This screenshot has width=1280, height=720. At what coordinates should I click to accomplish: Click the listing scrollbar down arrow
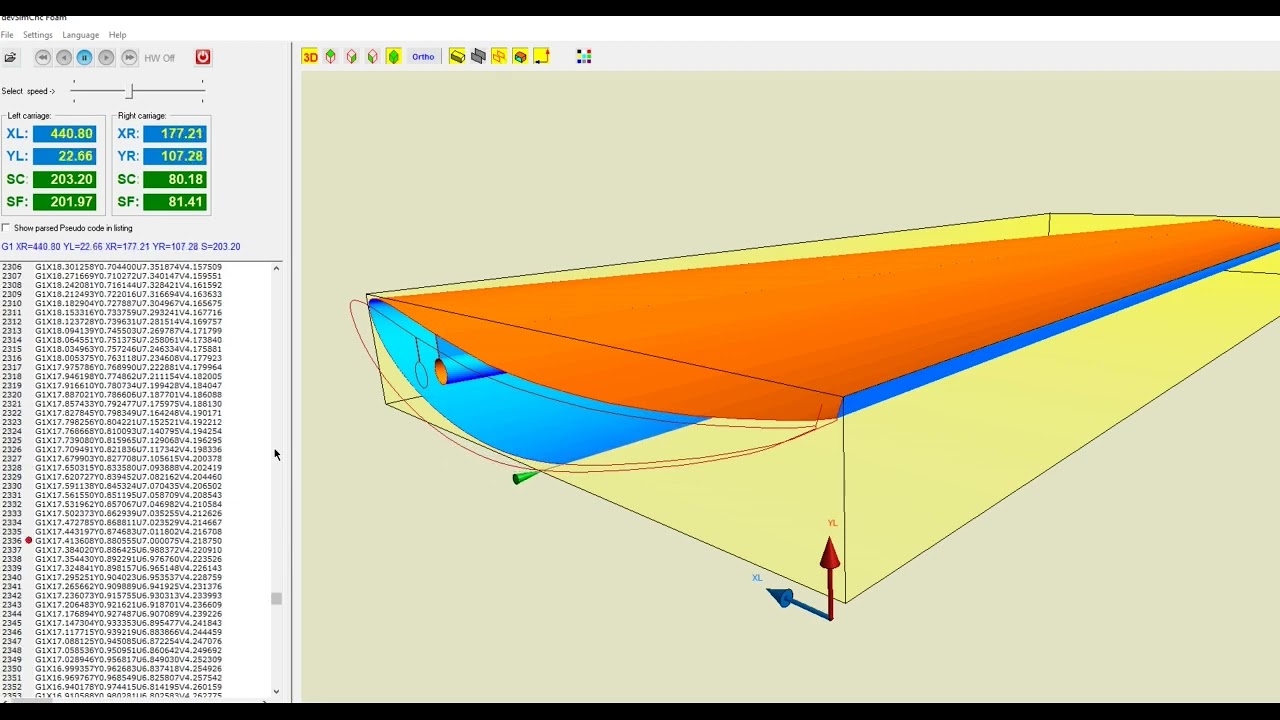pos(276,691)
